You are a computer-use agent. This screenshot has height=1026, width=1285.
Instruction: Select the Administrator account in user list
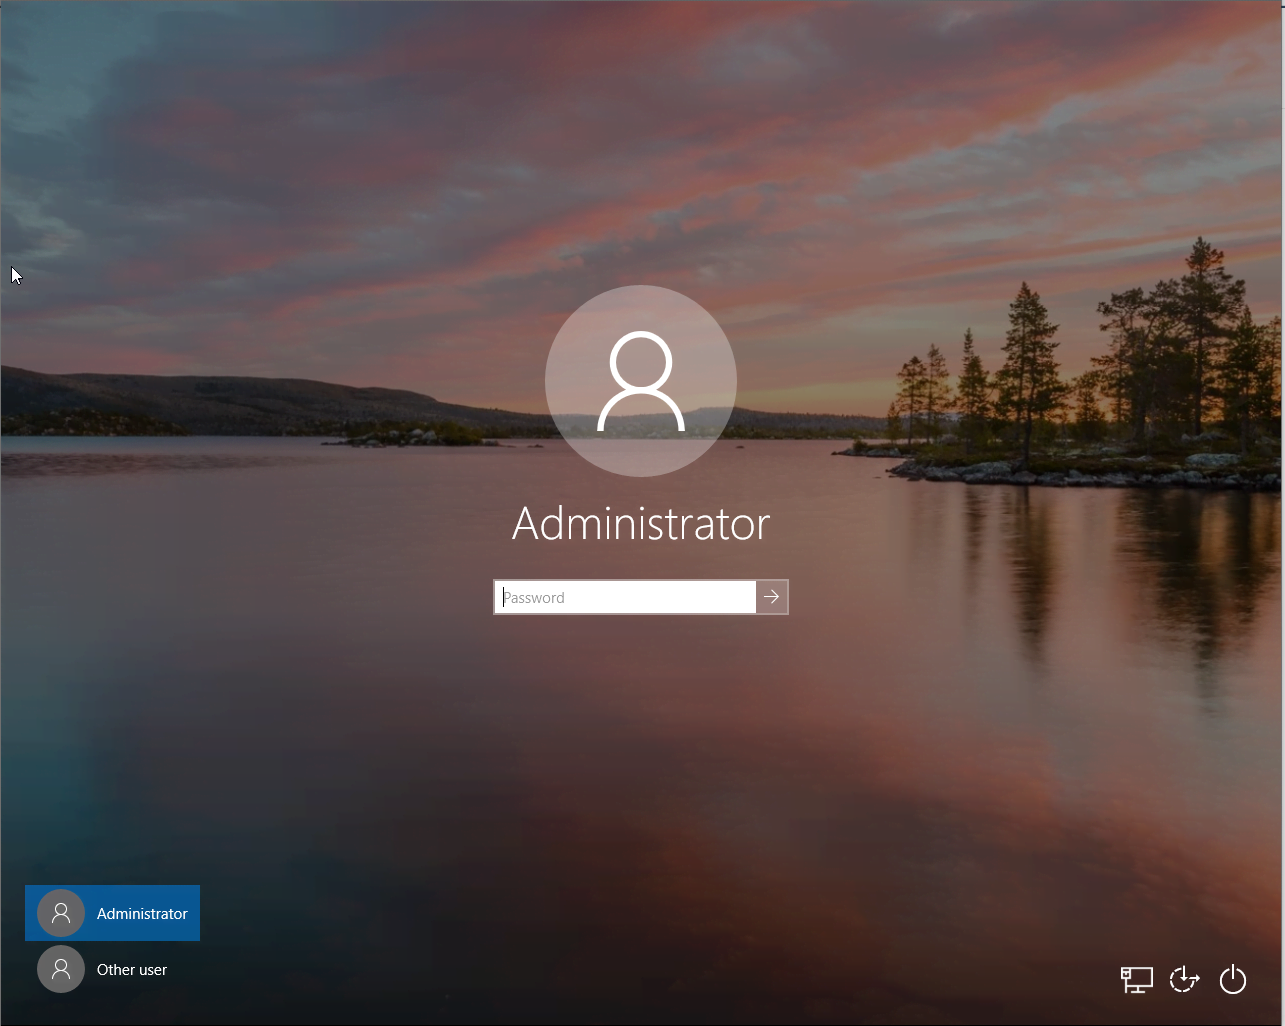tap(112, 913)
